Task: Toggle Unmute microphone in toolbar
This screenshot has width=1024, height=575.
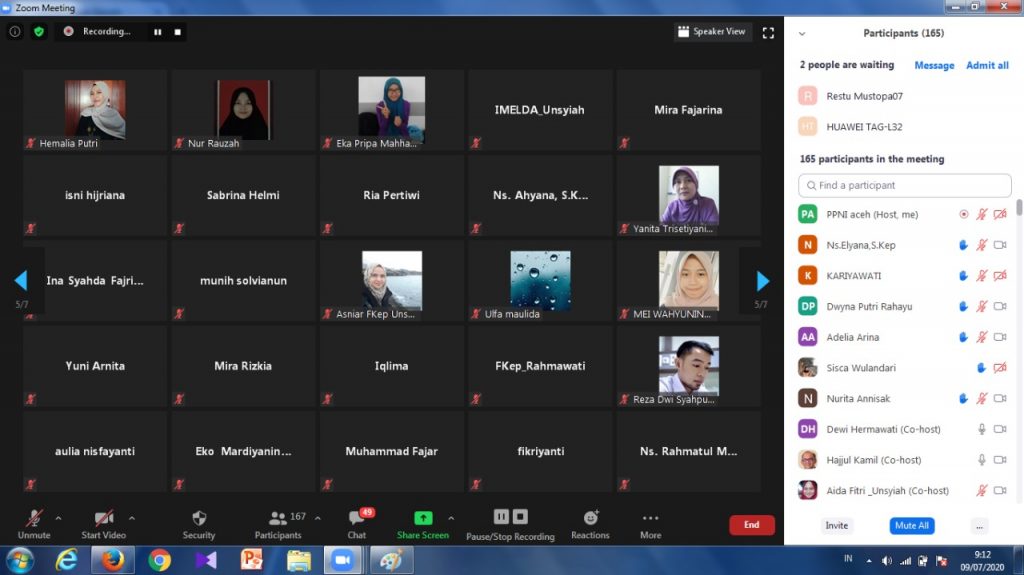Action: tap(34, 518)
